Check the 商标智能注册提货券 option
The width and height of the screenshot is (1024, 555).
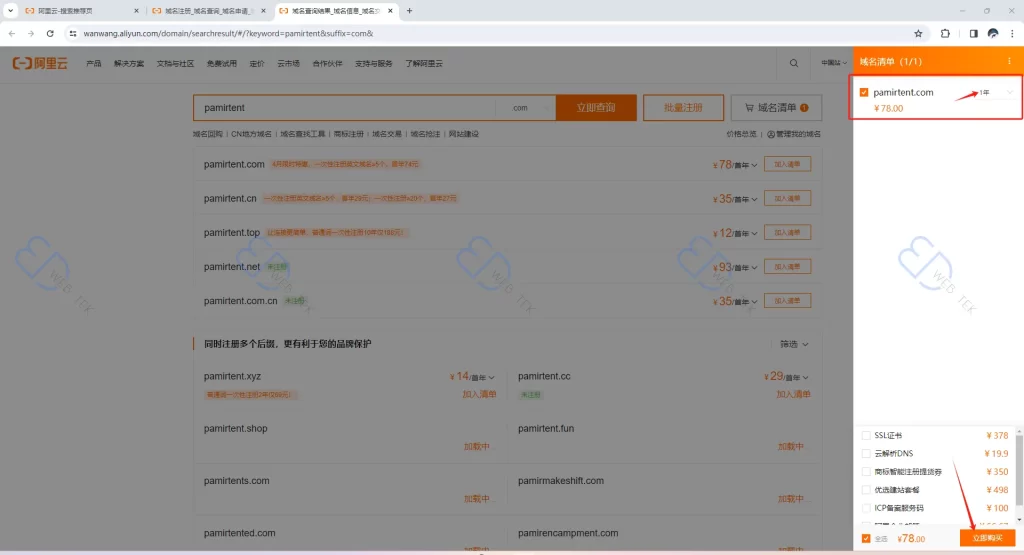[866, 471]
